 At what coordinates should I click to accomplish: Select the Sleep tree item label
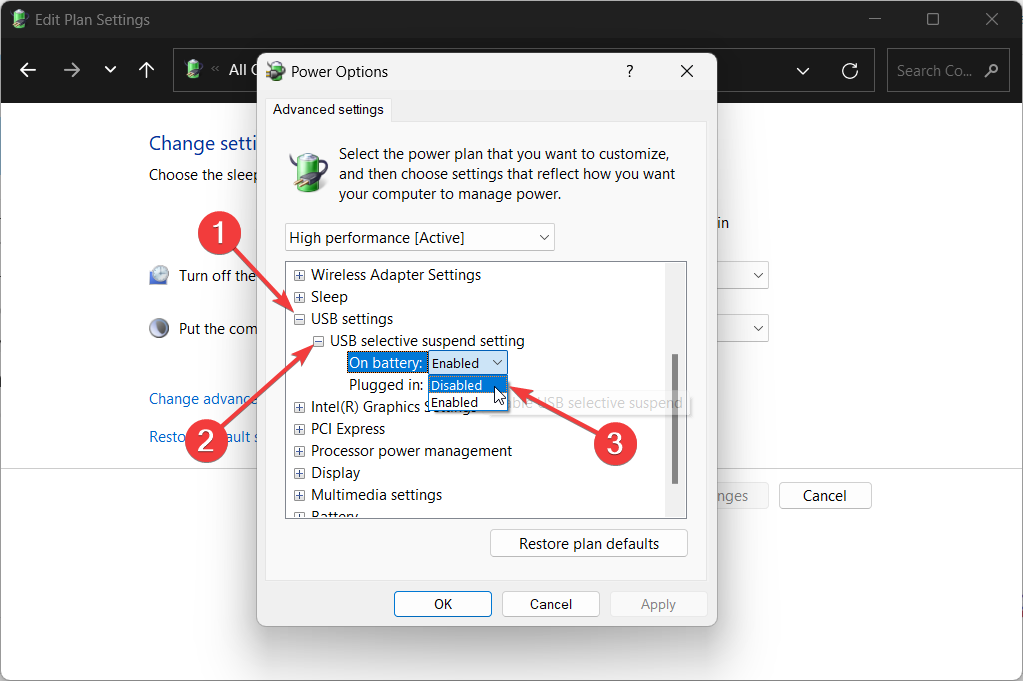pyautogui.click(x=329, y=297)
